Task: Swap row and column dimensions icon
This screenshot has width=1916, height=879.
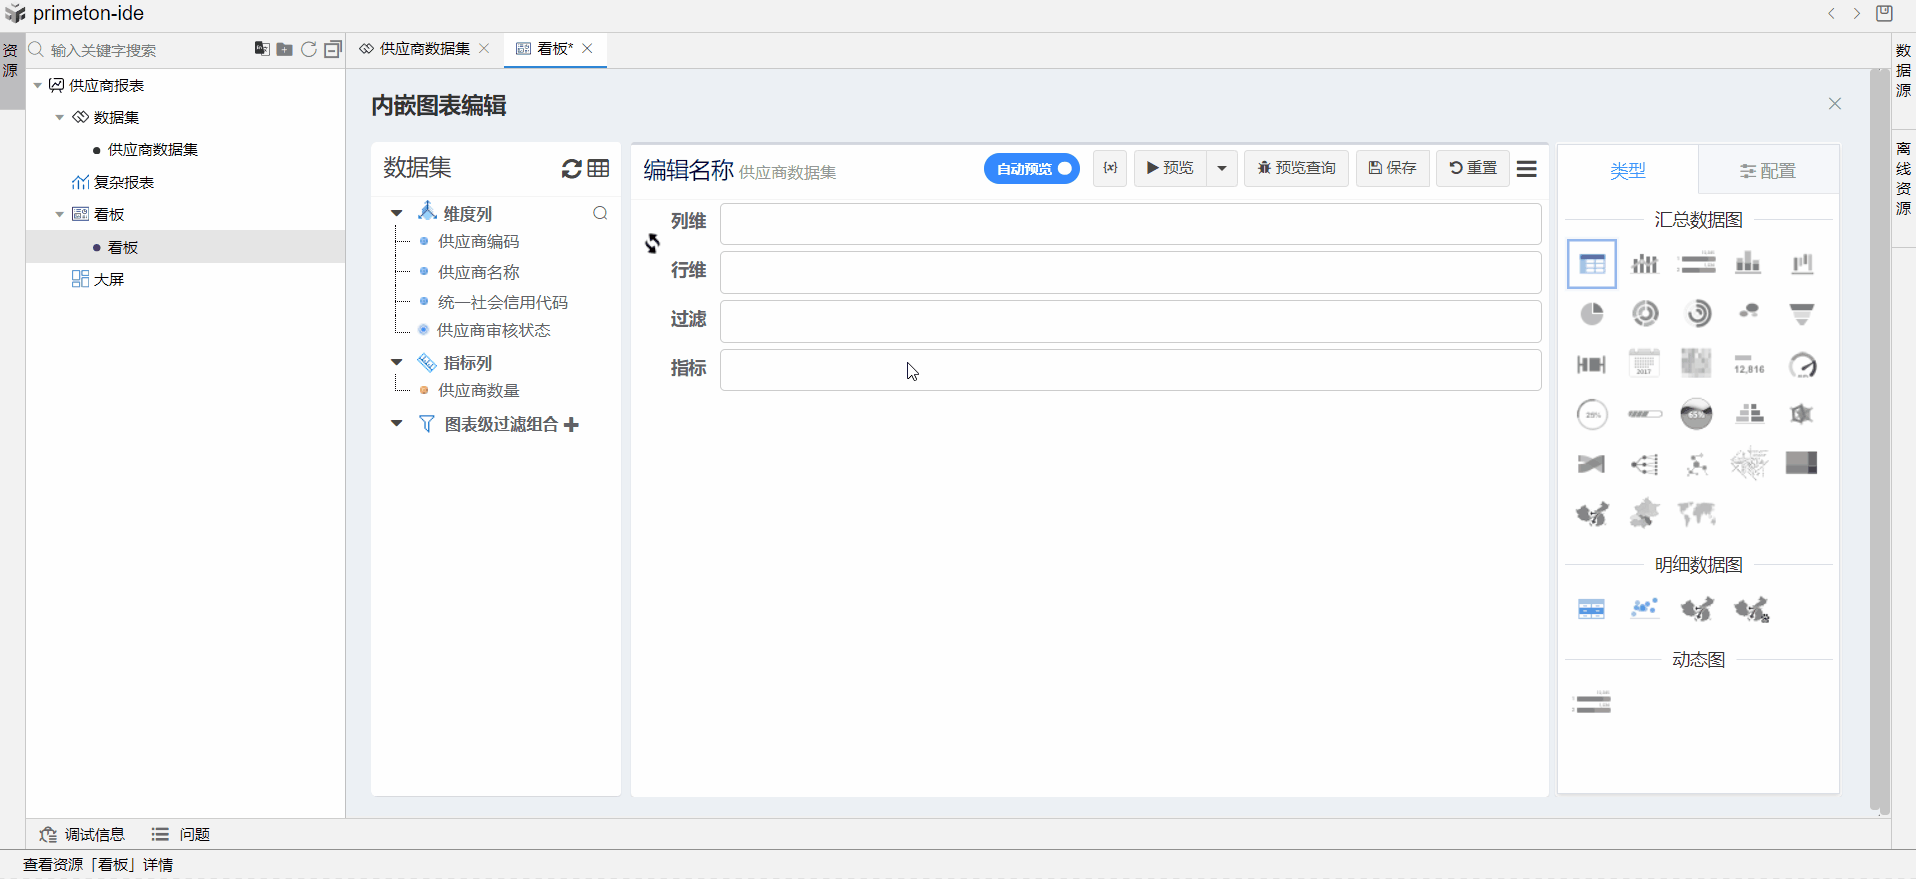Action: click(x=652, y=244)
